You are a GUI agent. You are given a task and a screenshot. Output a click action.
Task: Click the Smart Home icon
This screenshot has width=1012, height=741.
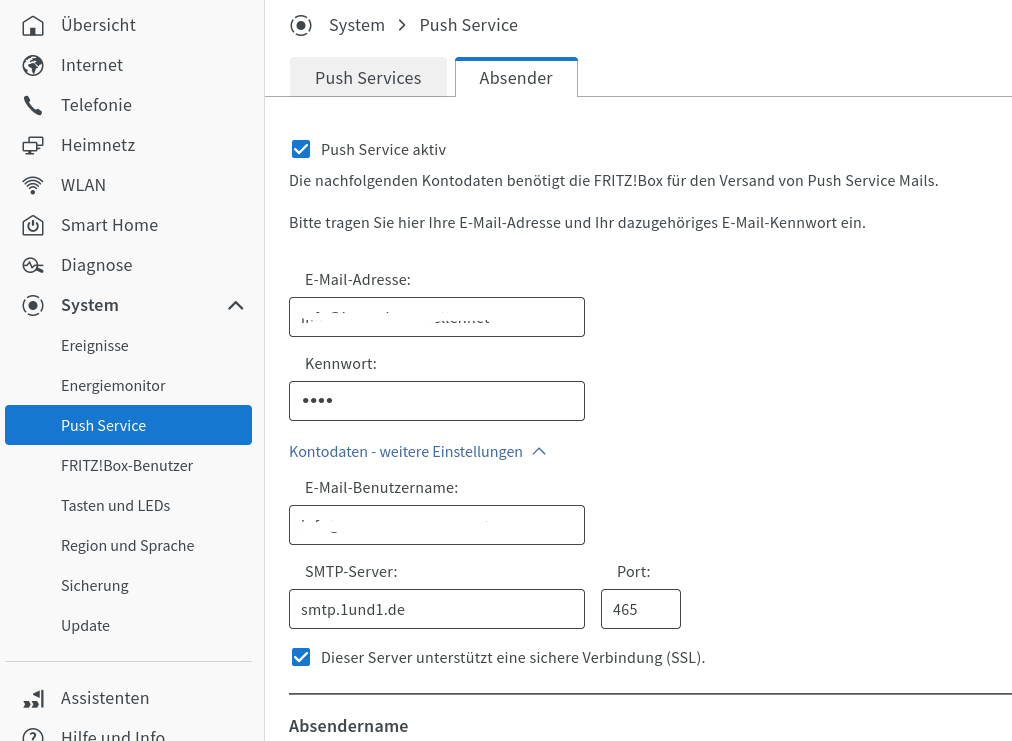pyautogui.click(x=33, y=225)
